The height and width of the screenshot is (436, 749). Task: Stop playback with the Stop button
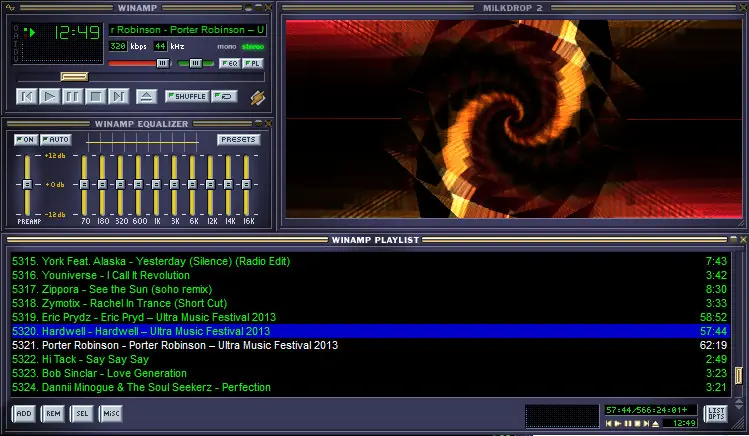pyautogui.click(x=95, y=96)
